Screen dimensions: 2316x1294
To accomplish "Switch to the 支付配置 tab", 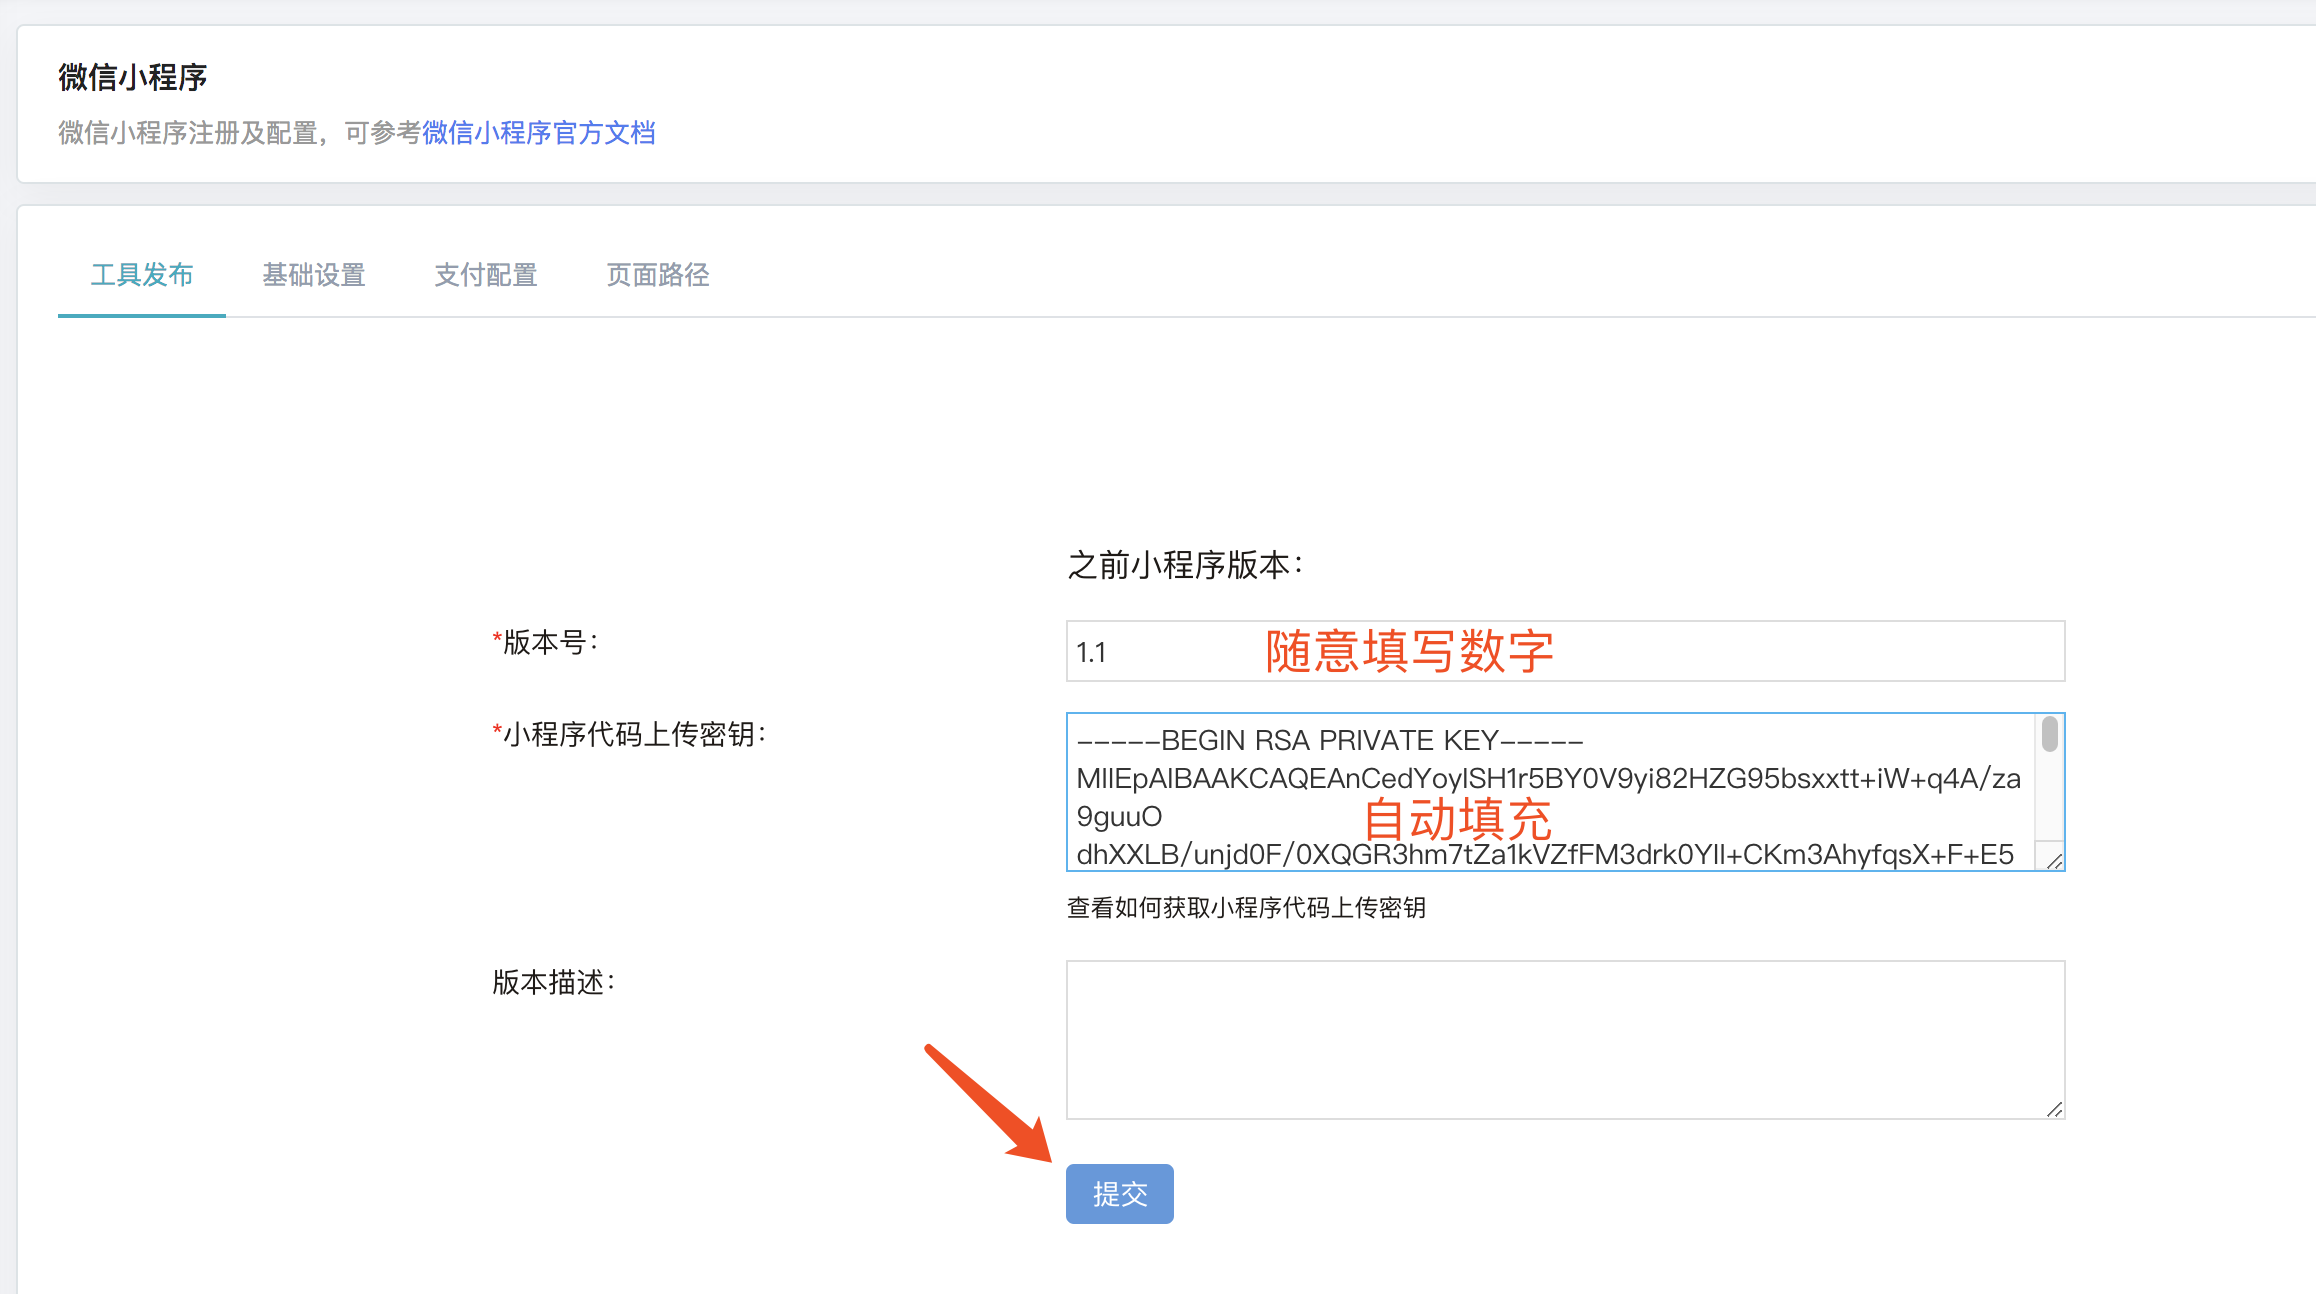I will [x=486, y=275].
